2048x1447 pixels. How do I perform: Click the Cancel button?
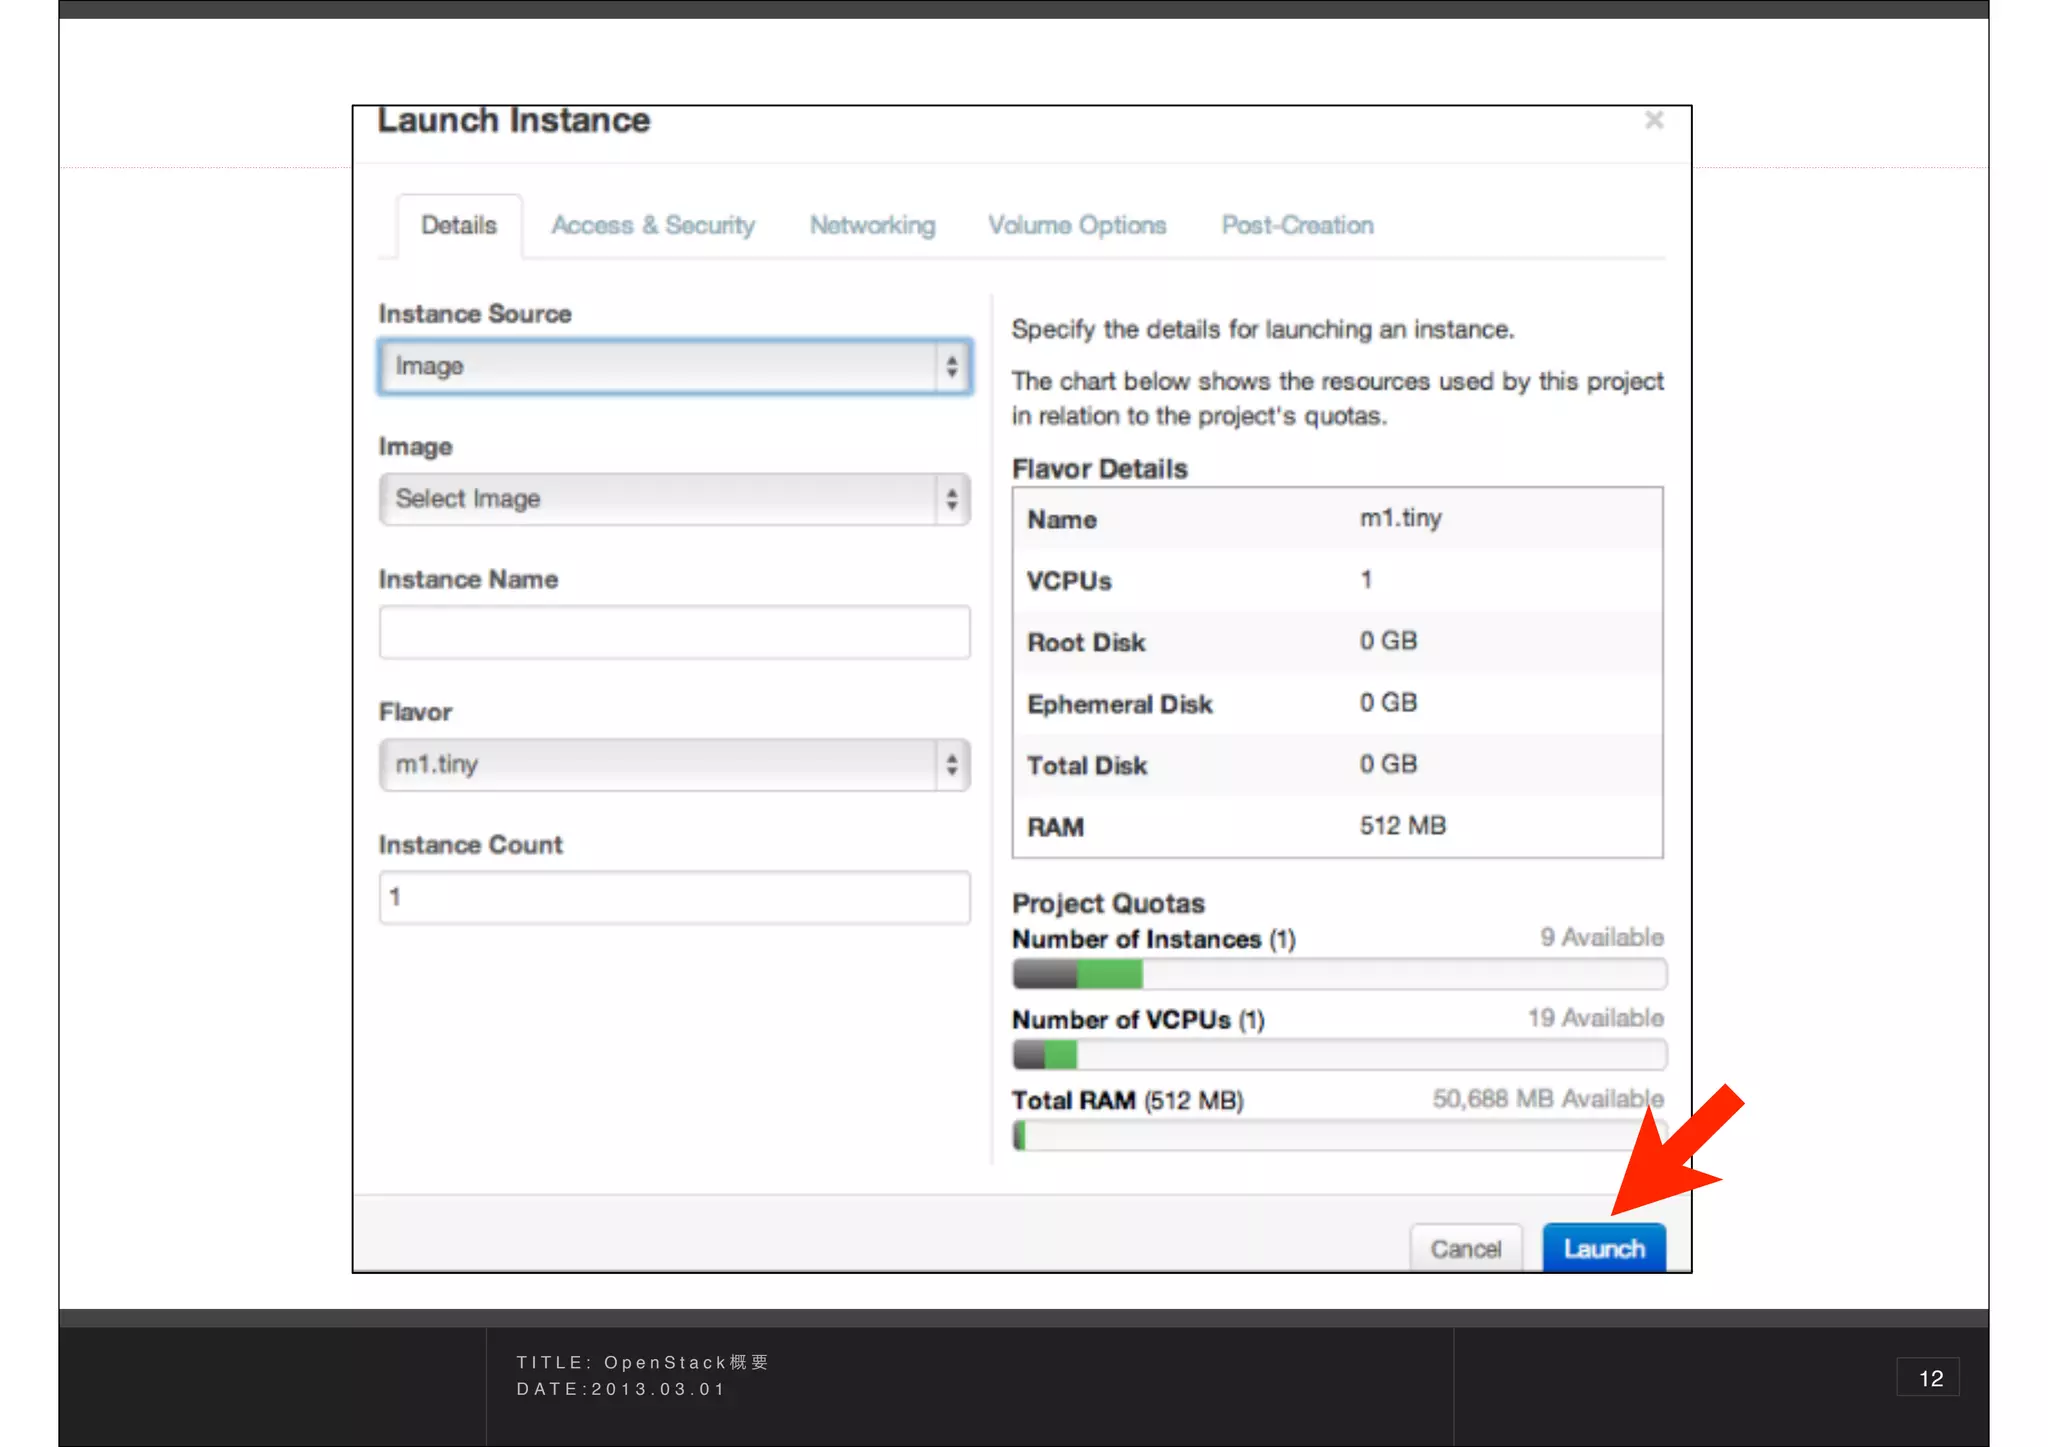pyautogui.click(x=1465, y=1249)
